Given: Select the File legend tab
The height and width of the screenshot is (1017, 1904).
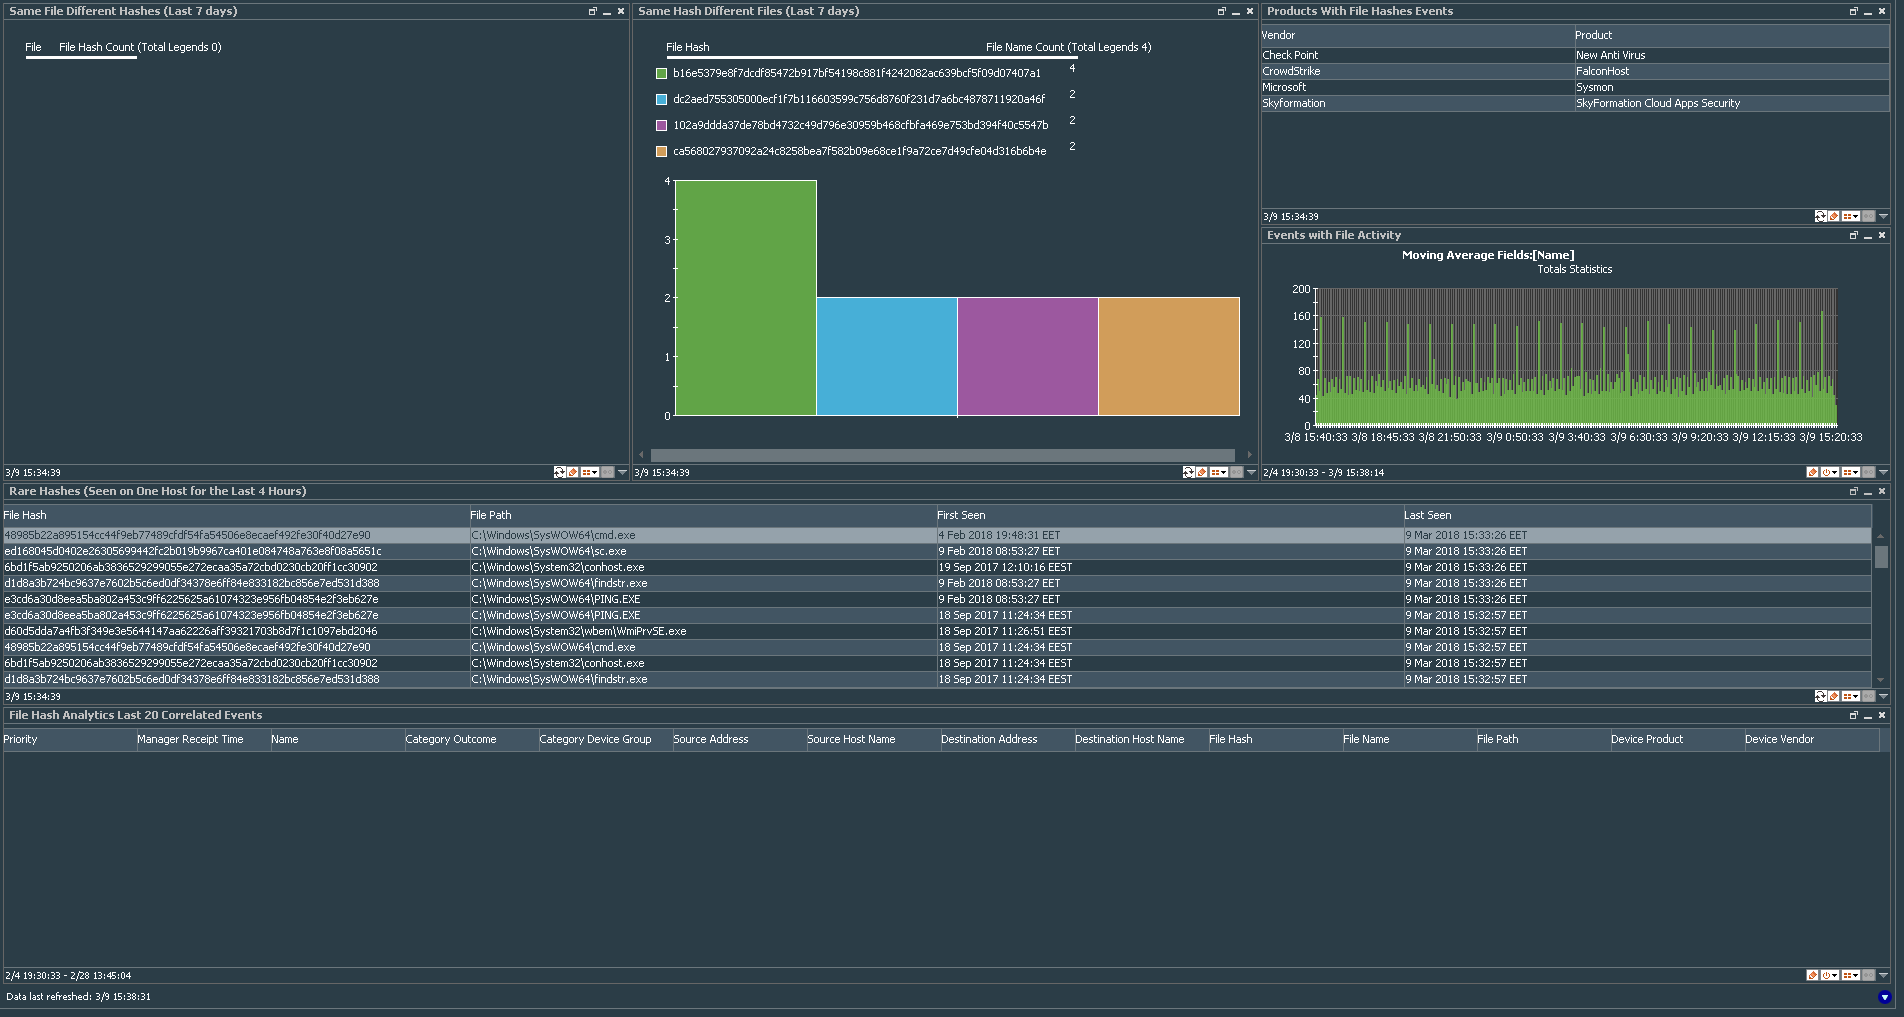Looking at the screenshot, I should pos(33,47).
